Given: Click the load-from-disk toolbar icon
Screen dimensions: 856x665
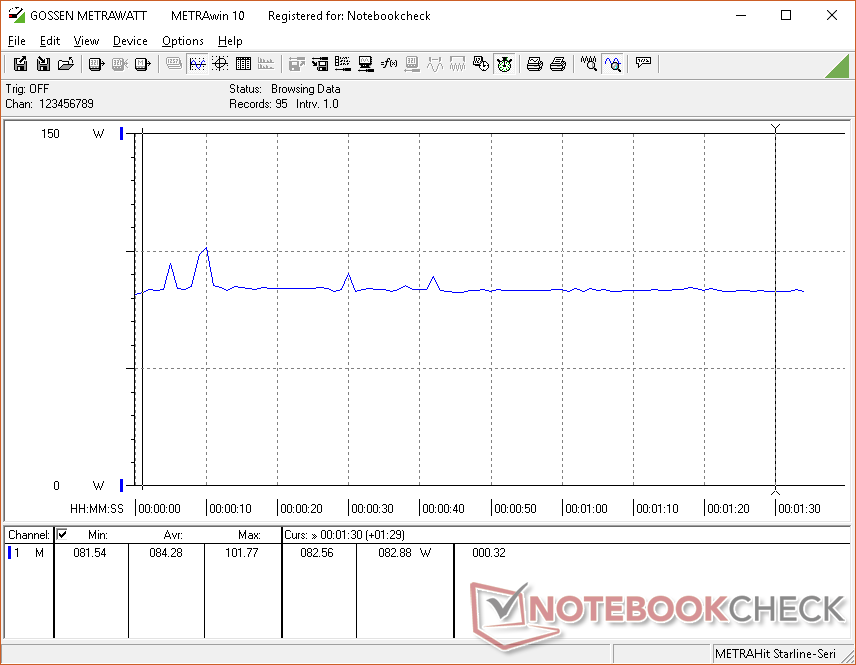Looking at the screenshot, I should click(x=43, y=64).
